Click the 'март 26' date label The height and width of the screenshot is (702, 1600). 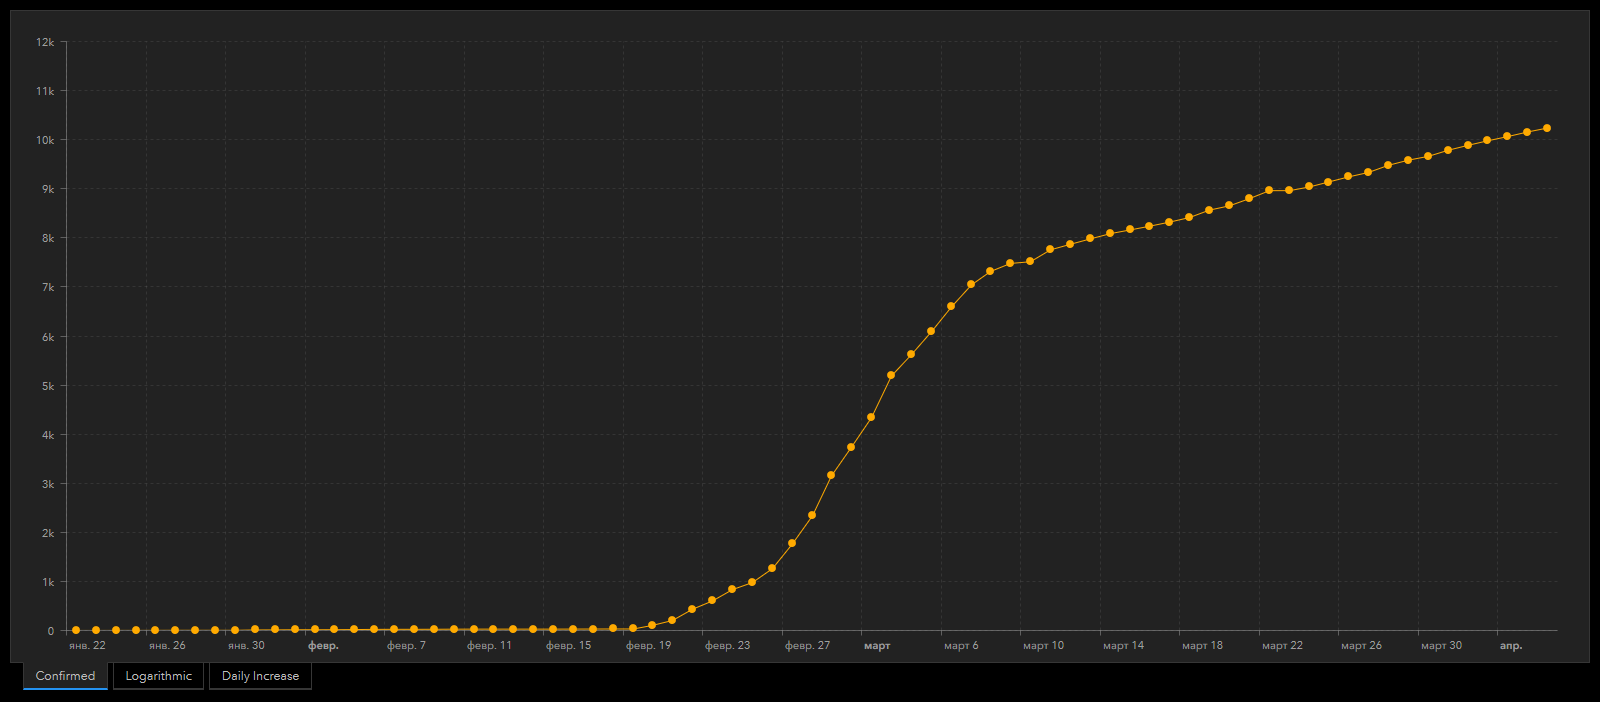[x=1361, y=646]
